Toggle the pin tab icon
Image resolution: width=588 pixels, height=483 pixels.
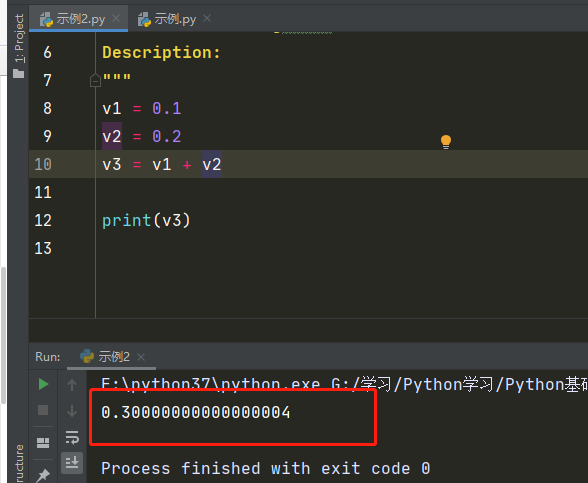pyautogui.click(x=43, y=476)
